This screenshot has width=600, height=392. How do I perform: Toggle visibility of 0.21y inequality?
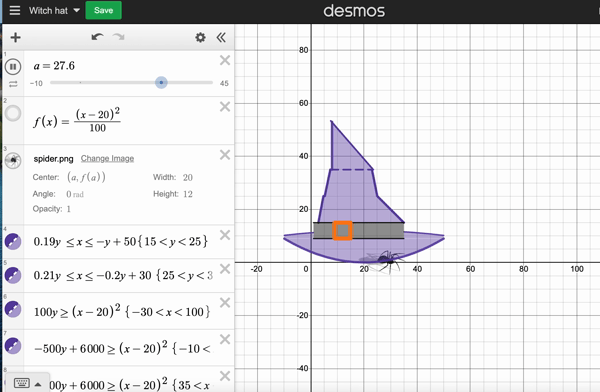(13, 275)
